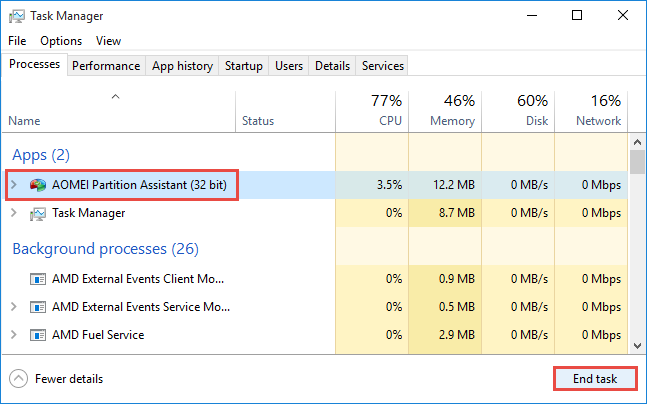
Task: Open the File menu
Action: coord(17,41)
